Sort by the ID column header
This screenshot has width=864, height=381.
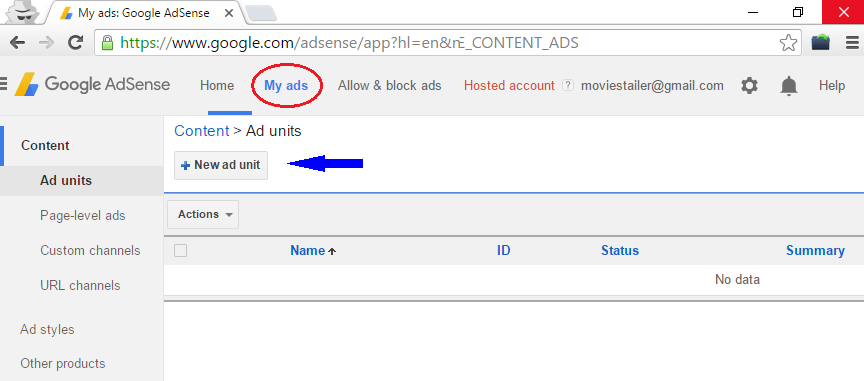[x=504, y=251]
